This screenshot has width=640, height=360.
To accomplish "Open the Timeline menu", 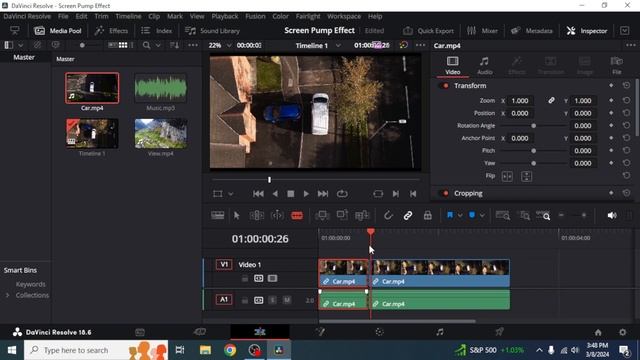I will point(128,16).
